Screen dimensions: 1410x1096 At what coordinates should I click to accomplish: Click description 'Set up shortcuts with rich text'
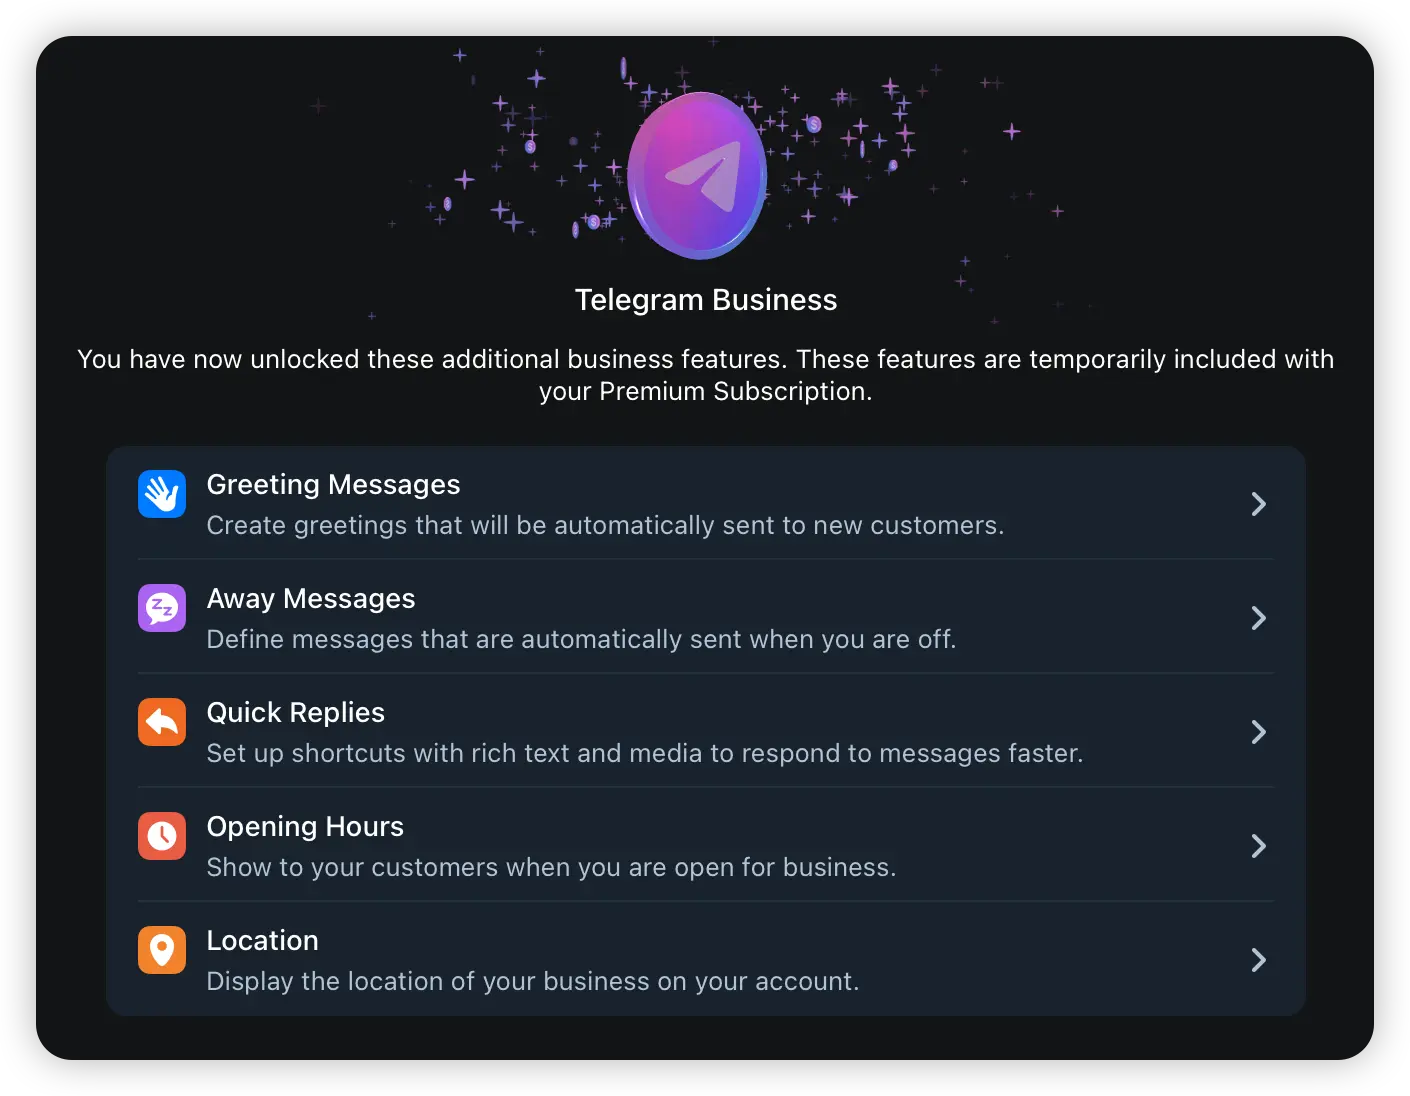point(645,753)
